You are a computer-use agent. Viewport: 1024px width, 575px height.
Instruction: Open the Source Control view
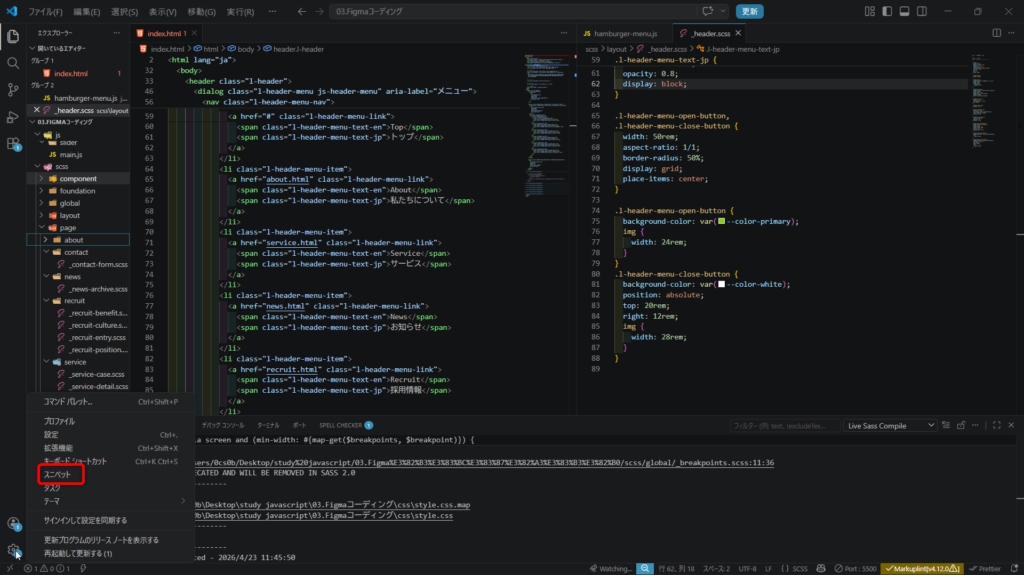coord(13,90)
